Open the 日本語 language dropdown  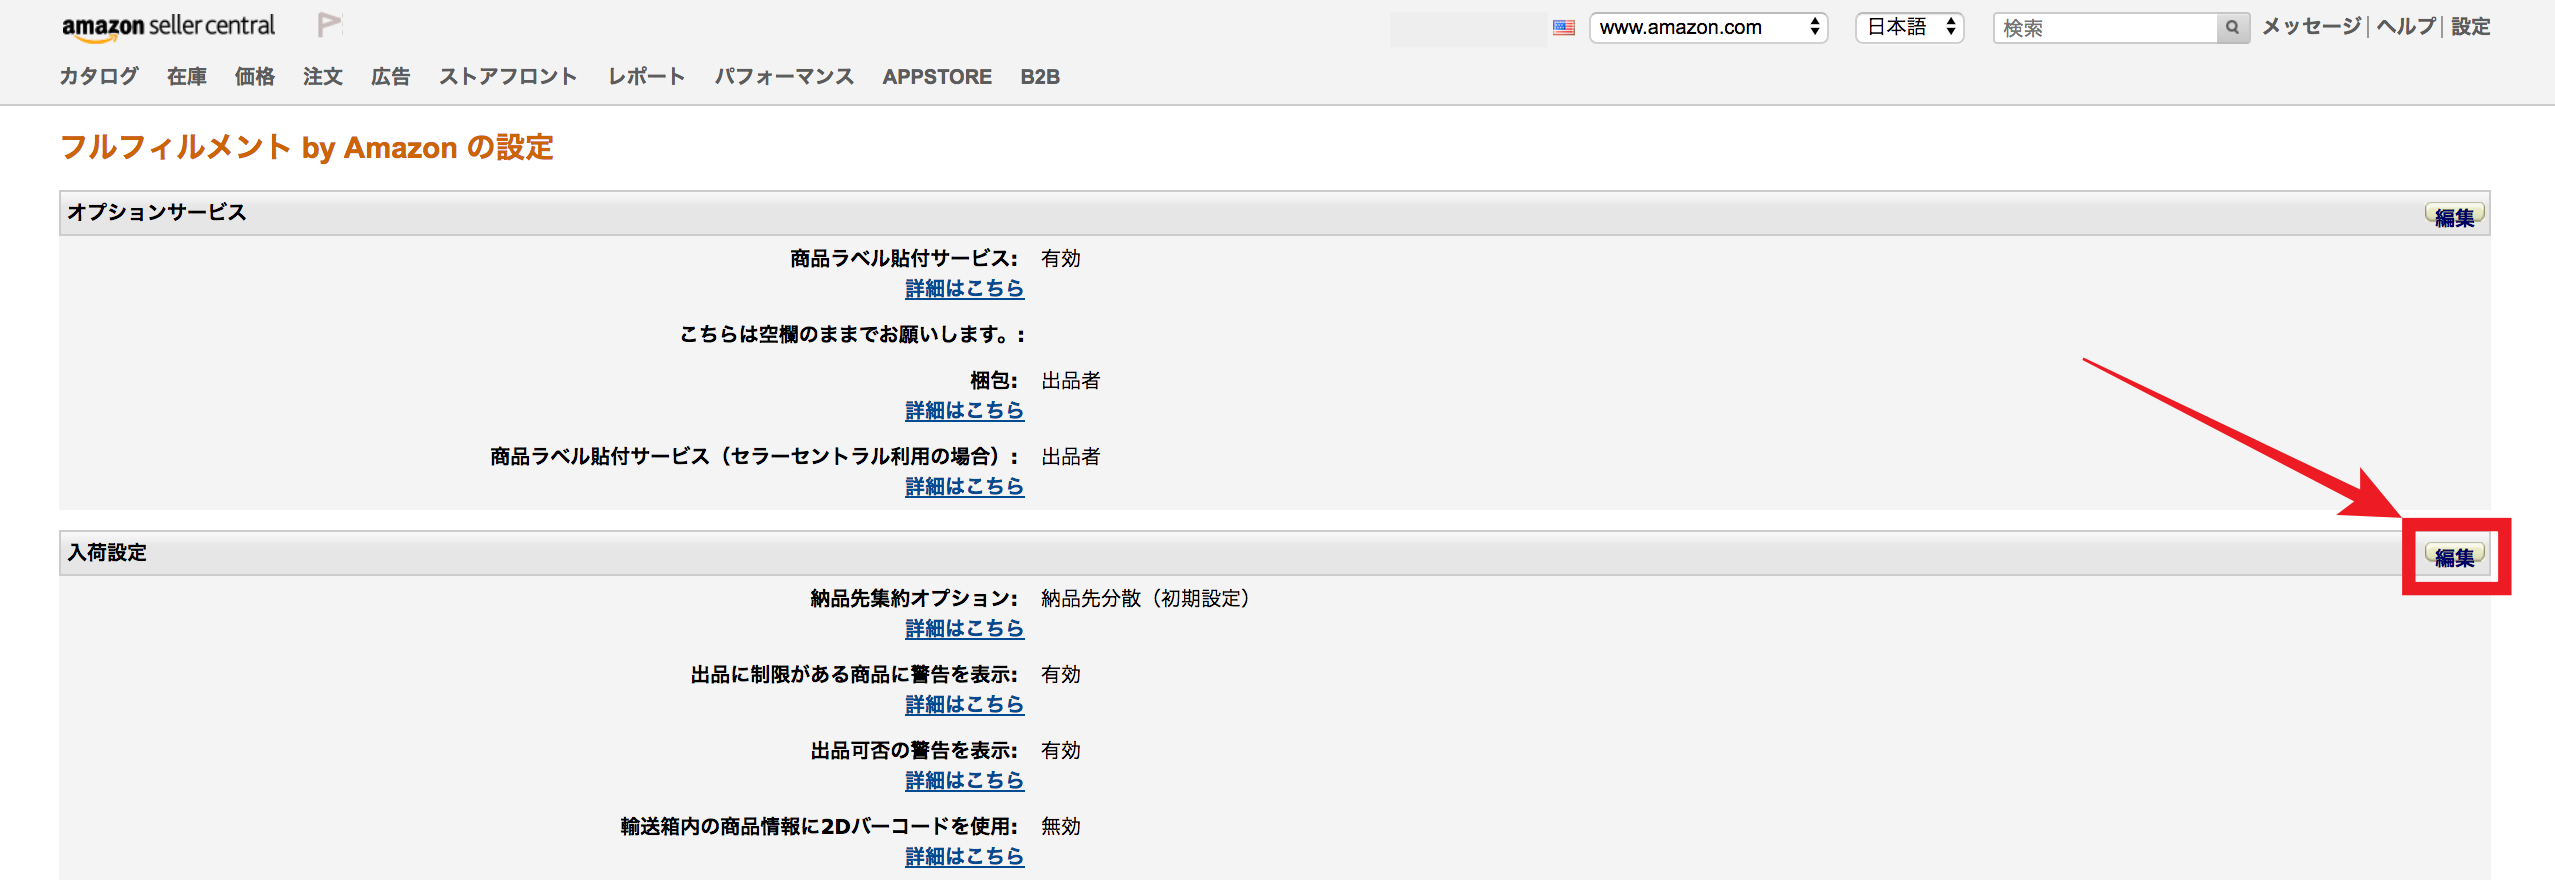[1910, 28]
